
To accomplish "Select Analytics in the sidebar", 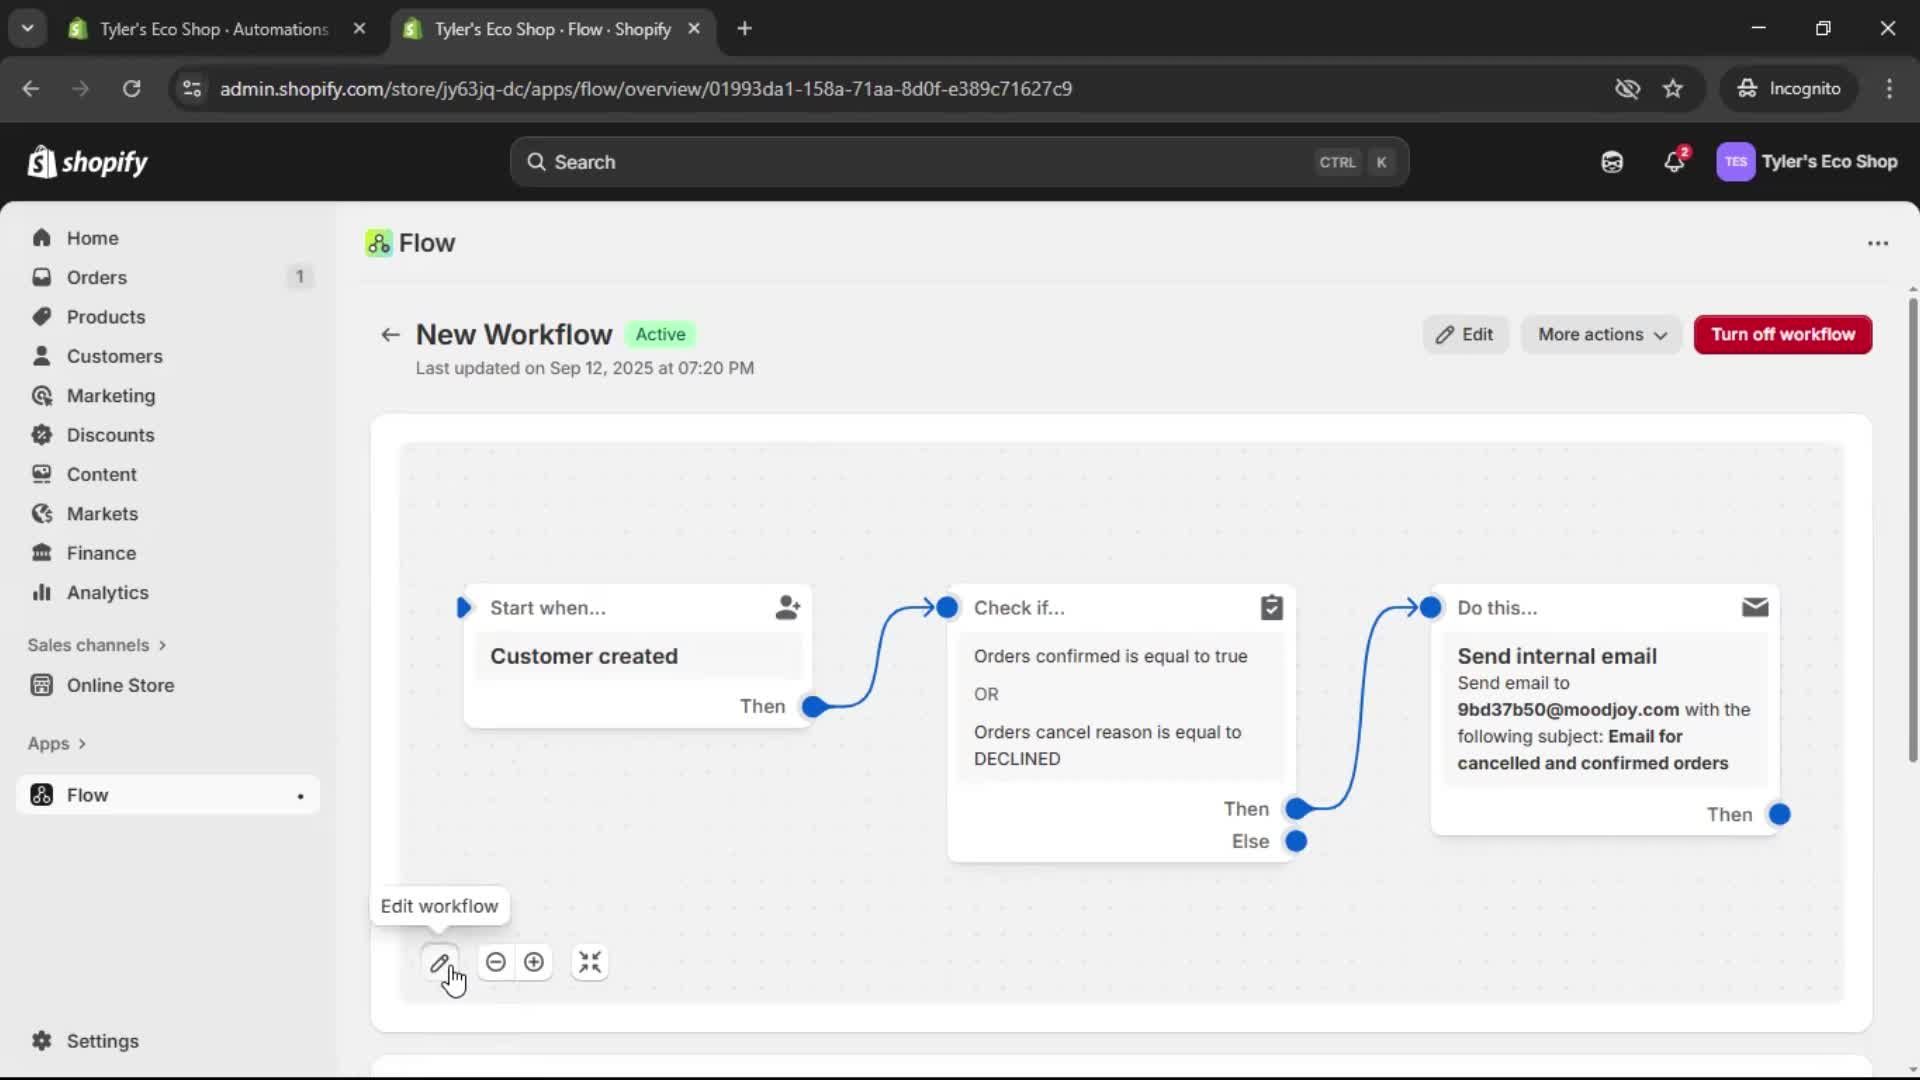I will (106, 592).
